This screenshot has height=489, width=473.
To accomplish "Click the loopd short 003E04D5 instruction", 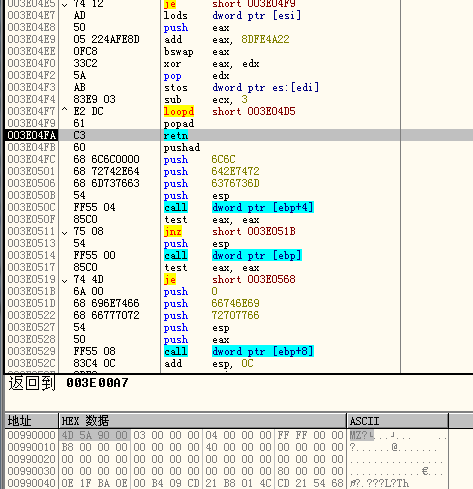I will point(230,111).
